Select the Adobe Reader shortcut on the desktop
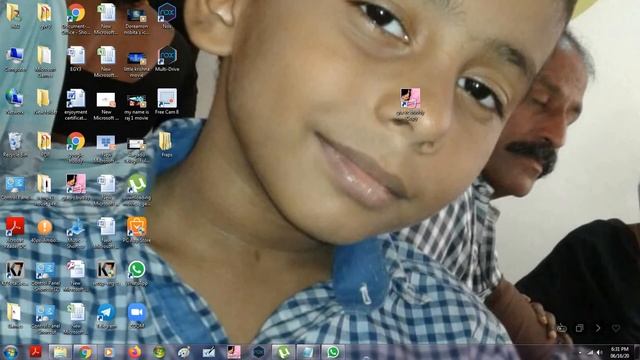 tap(15, 233)
